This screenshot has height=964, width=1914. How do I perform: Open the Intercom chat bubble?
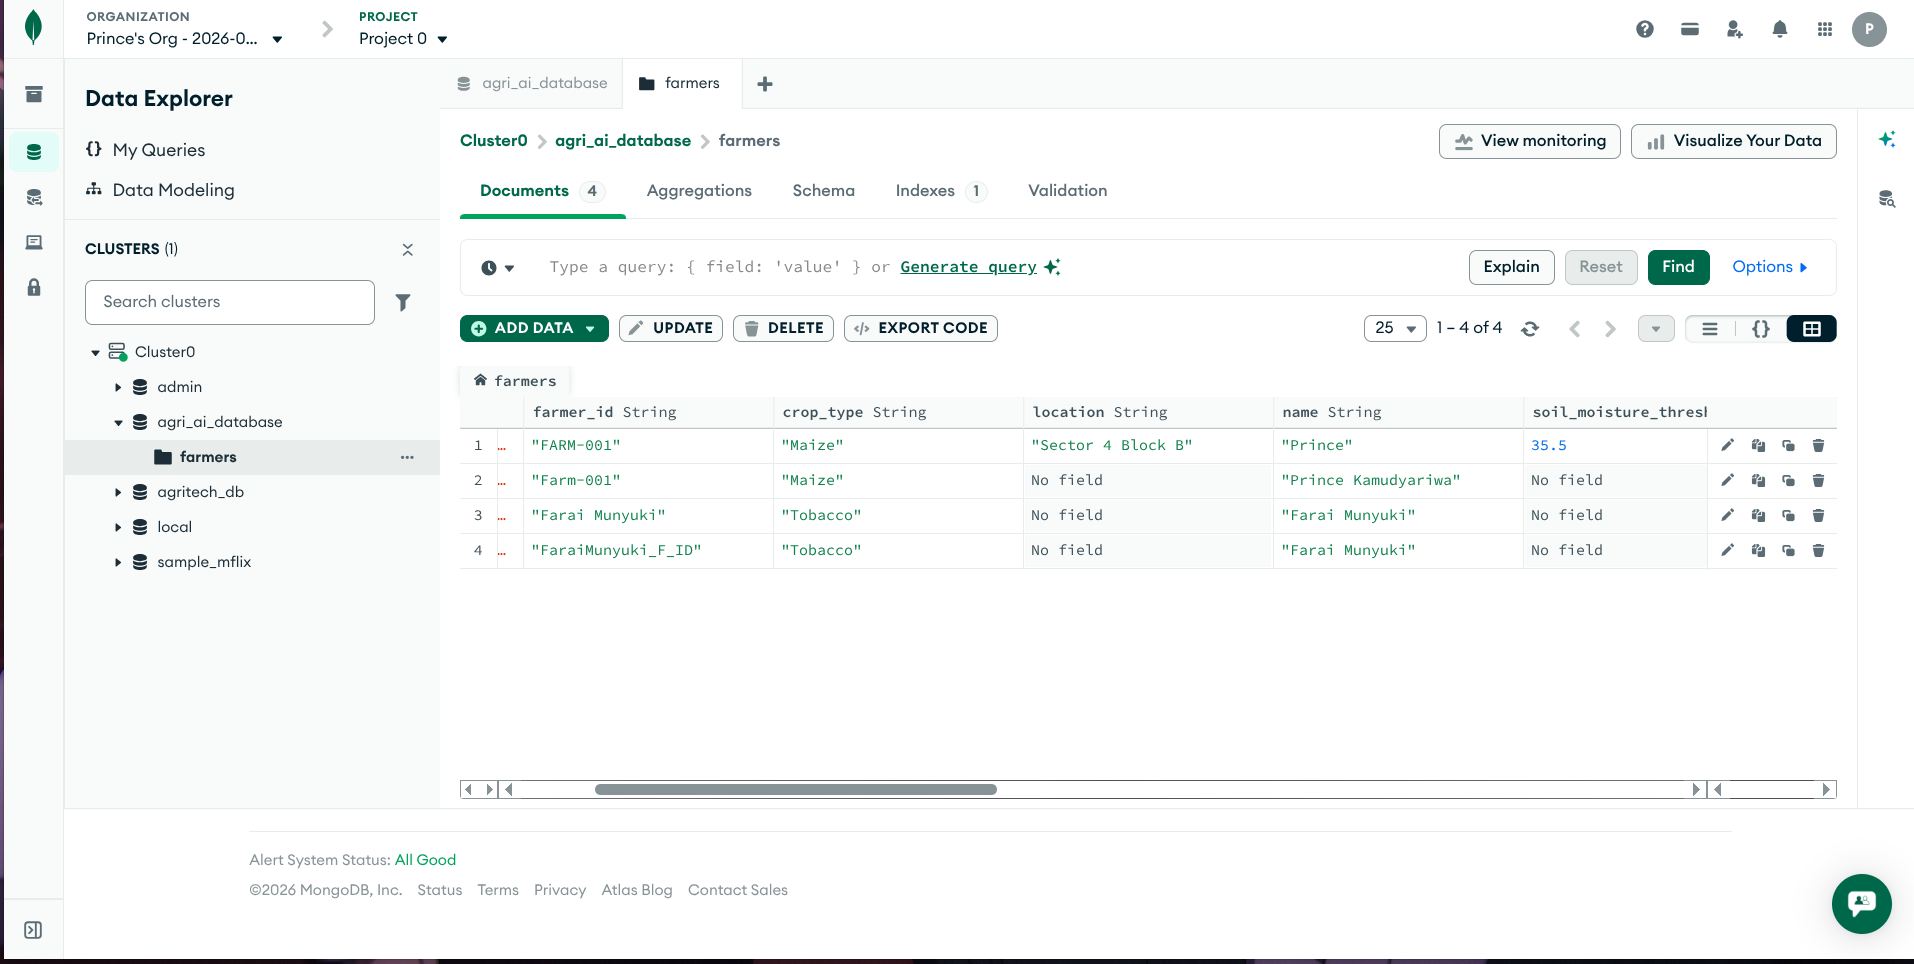click(1862, 904)
